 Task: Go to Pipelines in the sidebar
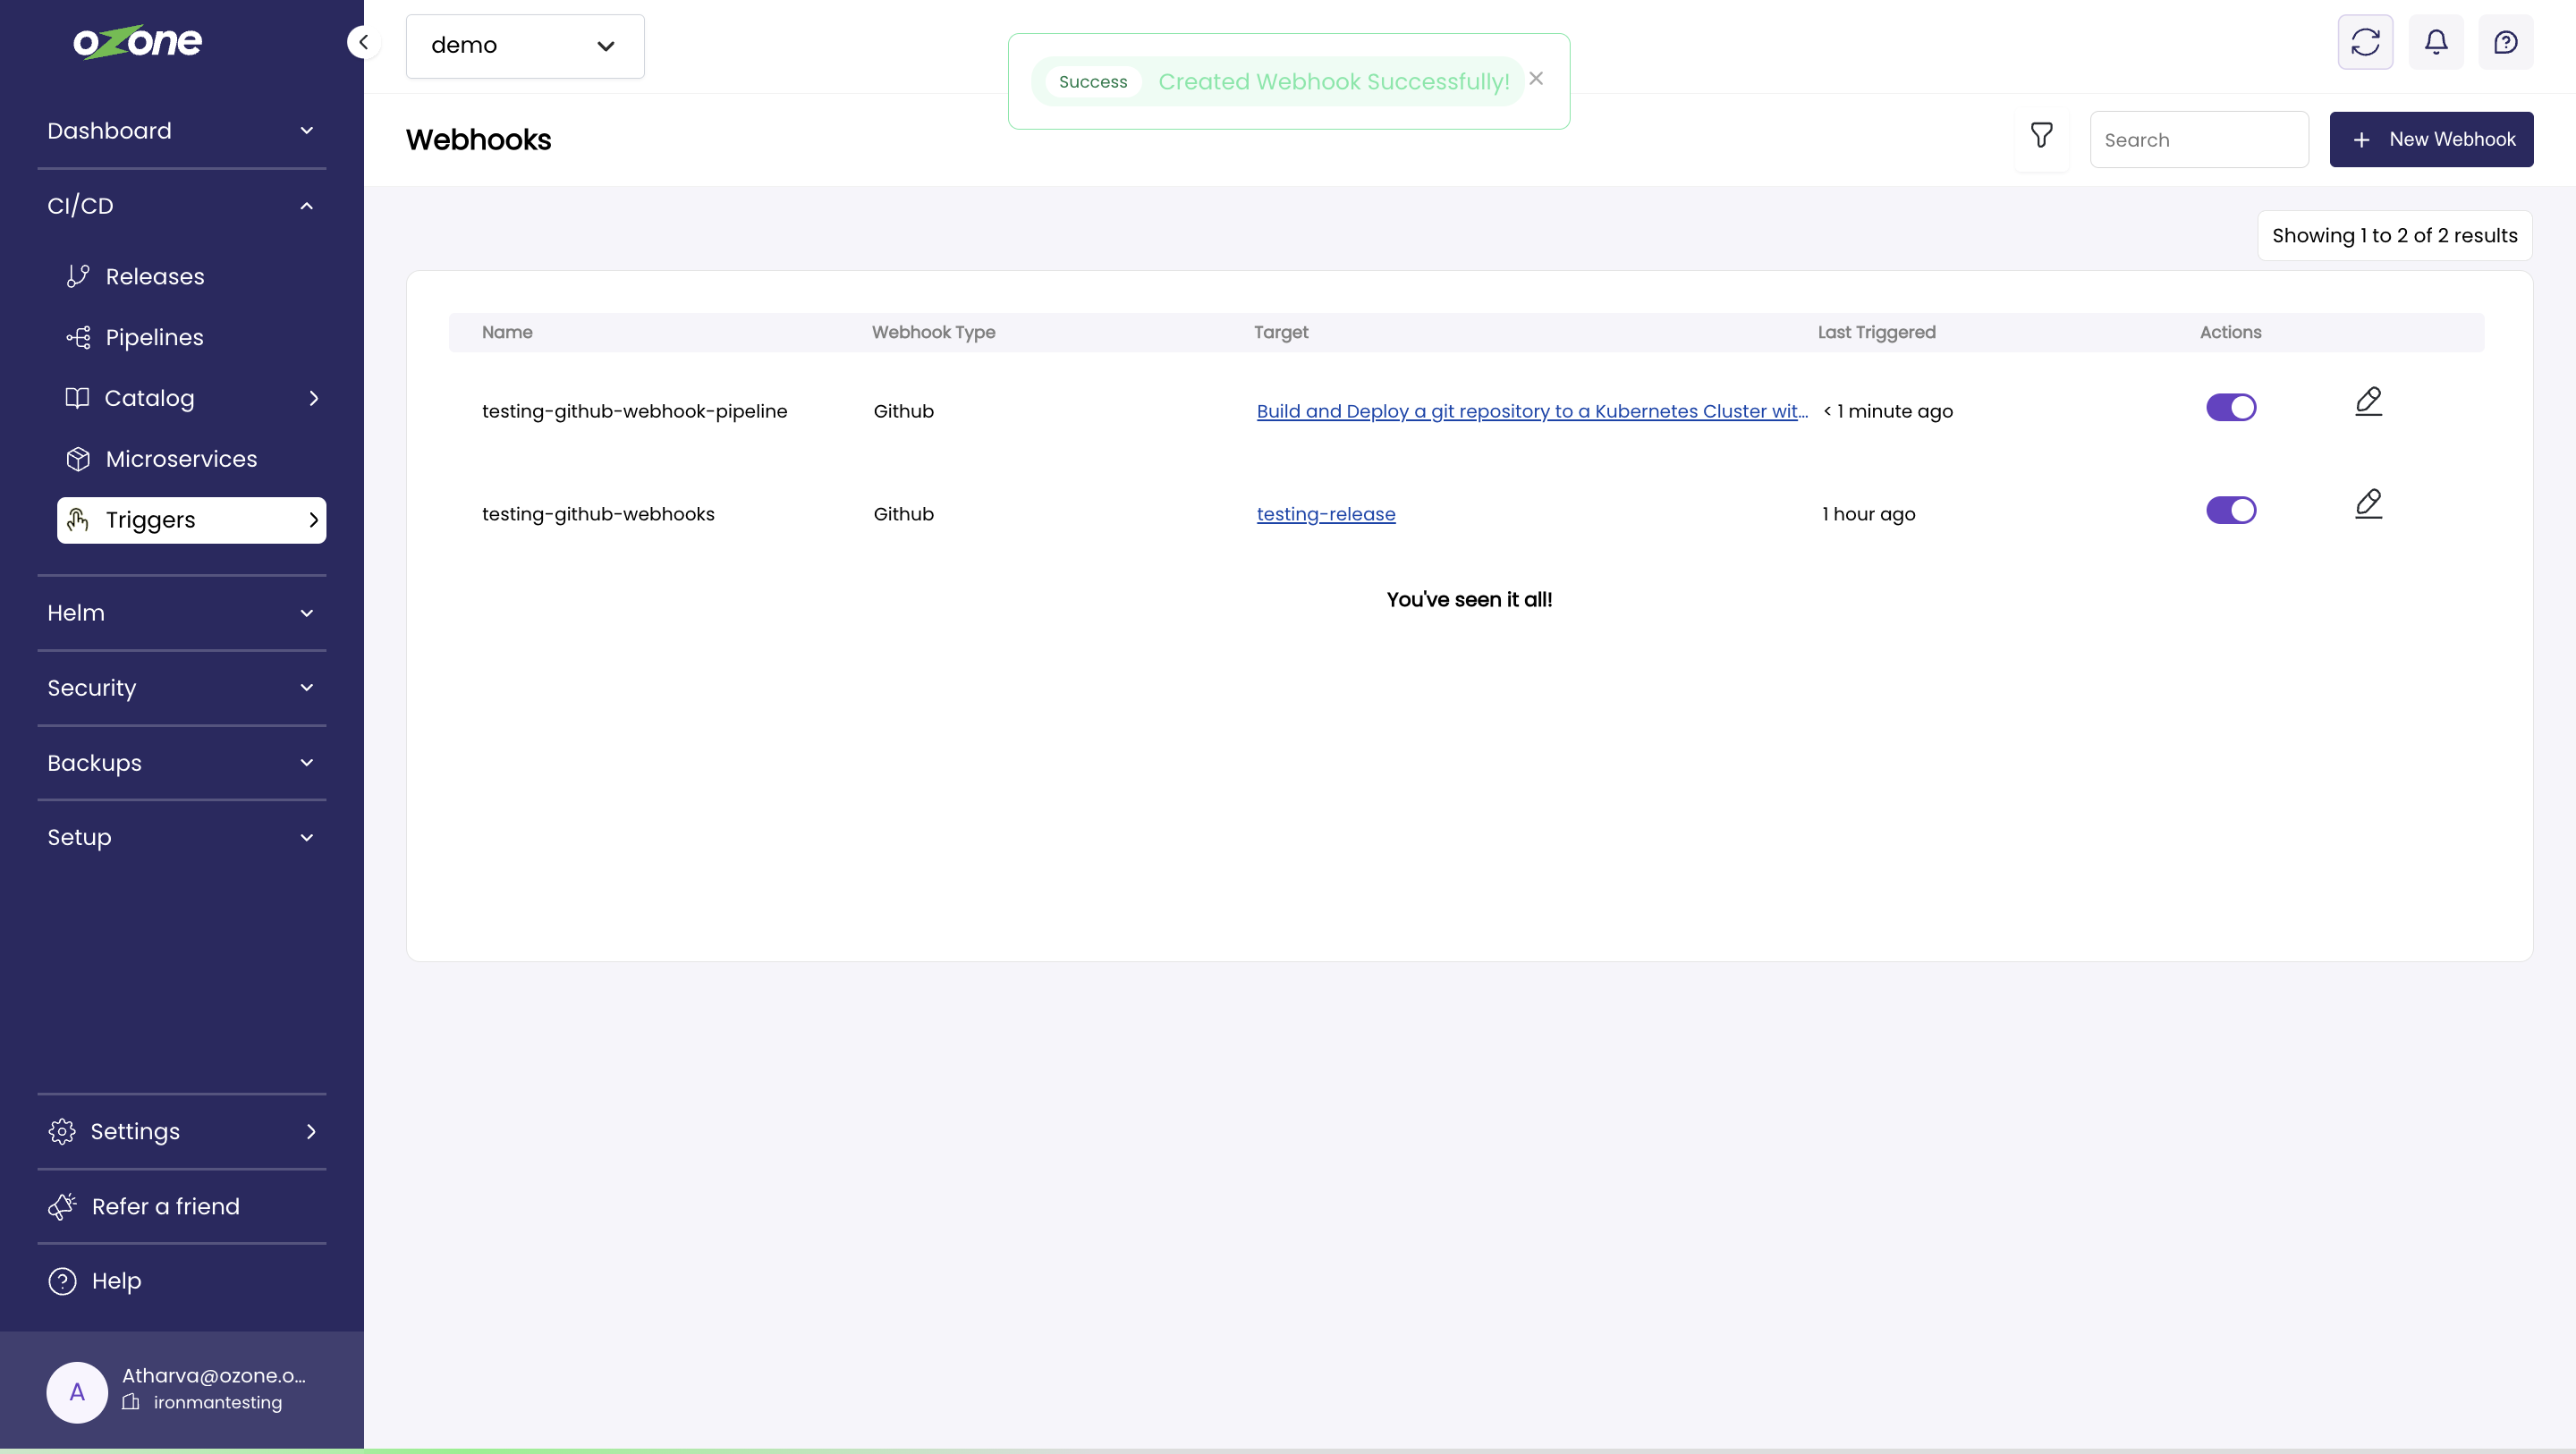coord(154,338)
